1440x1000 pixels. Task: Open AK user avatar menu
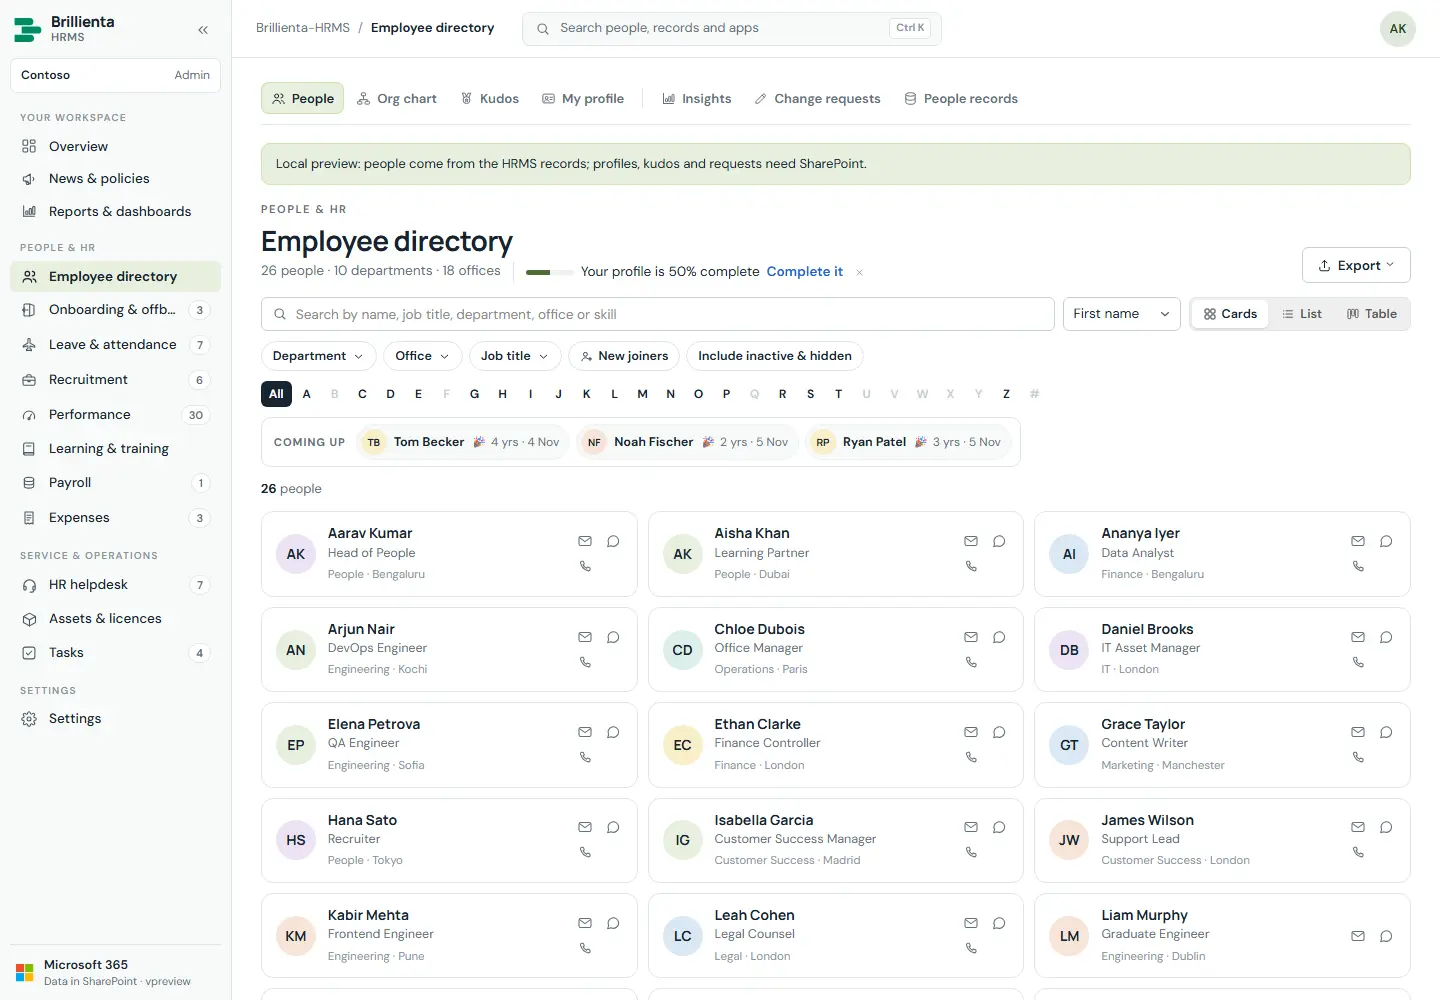point(1398,29)
